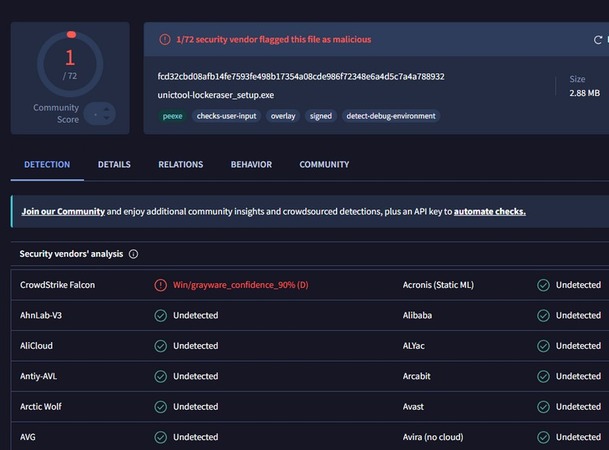Click the 2.88 MB size value
Screen dimensions: 609x450
pyautogui.click(x=585, y=93)
